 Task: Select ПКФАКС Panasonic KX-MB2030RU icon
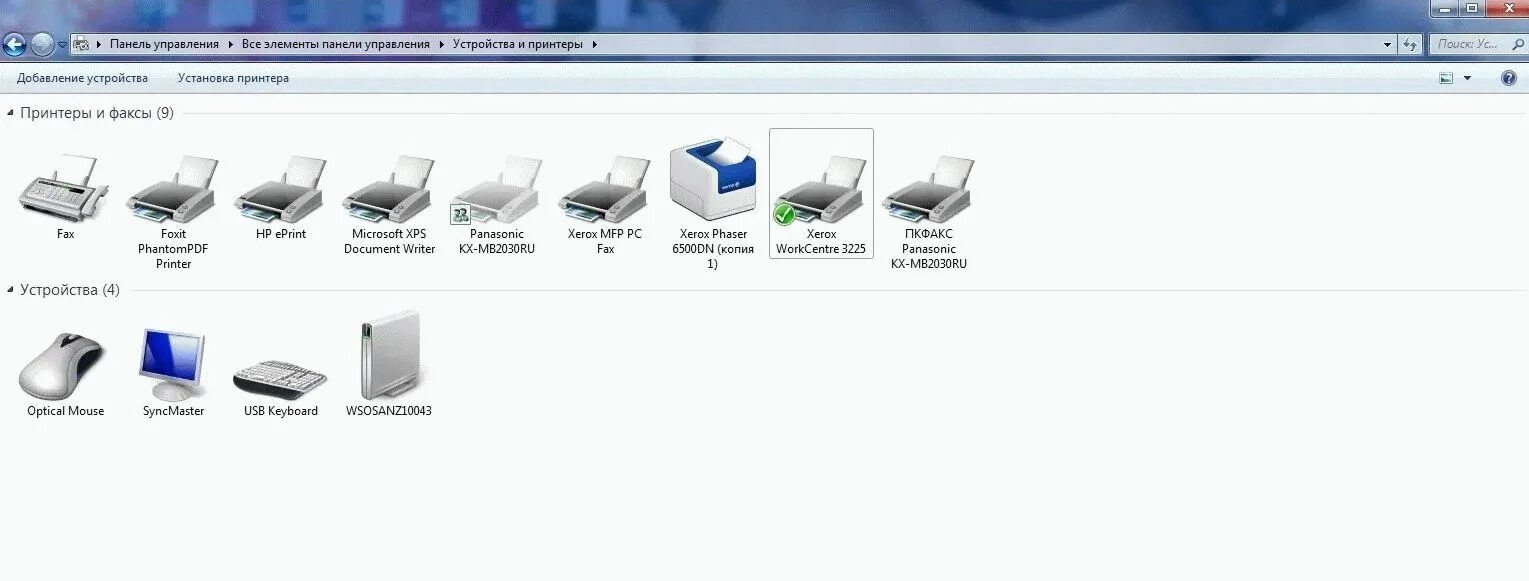[x=929, y=188]
